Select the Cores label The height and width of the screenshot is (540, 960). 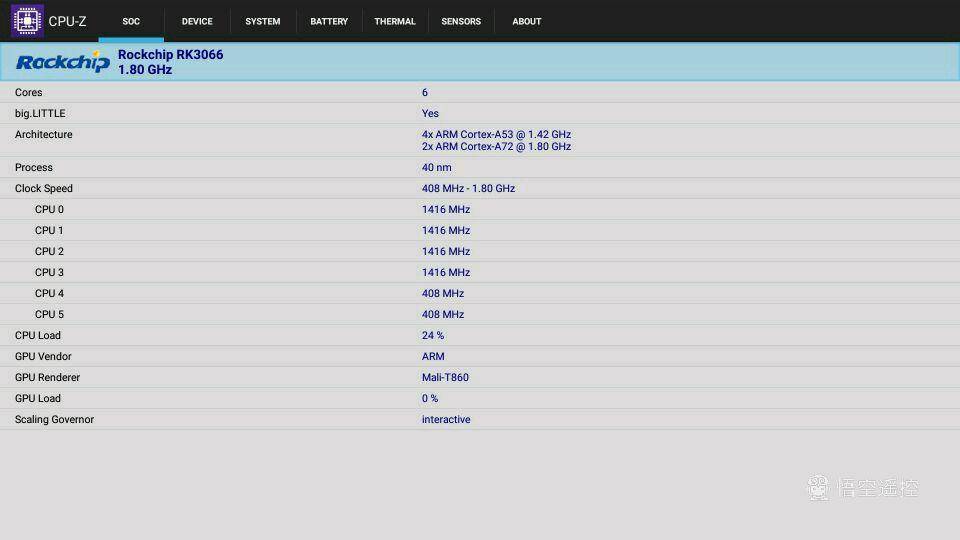pos(29,92)
